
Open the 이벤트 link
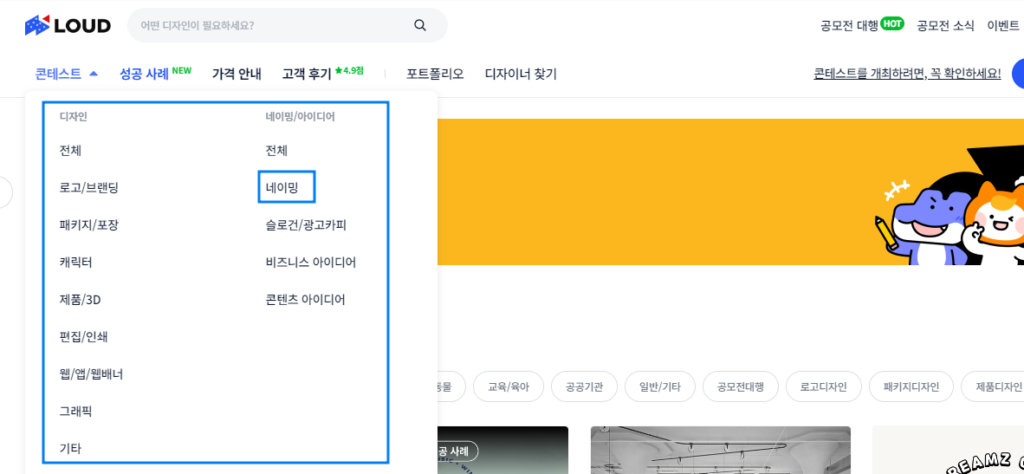point(1003,25)
